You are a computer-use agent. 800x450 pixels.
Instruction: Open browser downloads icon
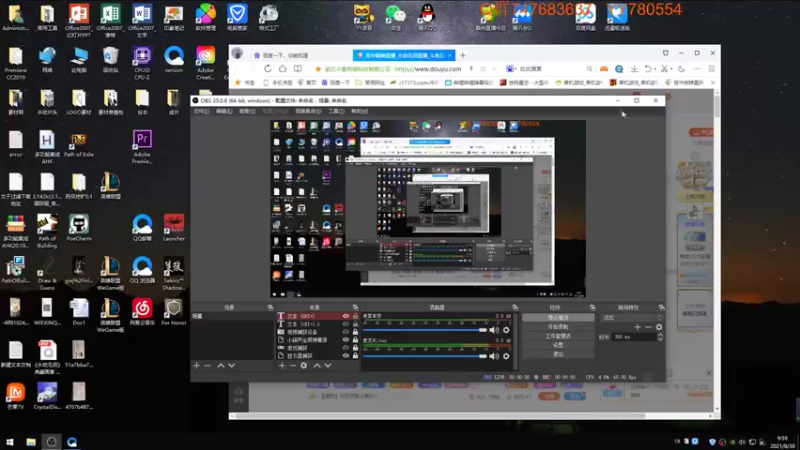[634, 69]
